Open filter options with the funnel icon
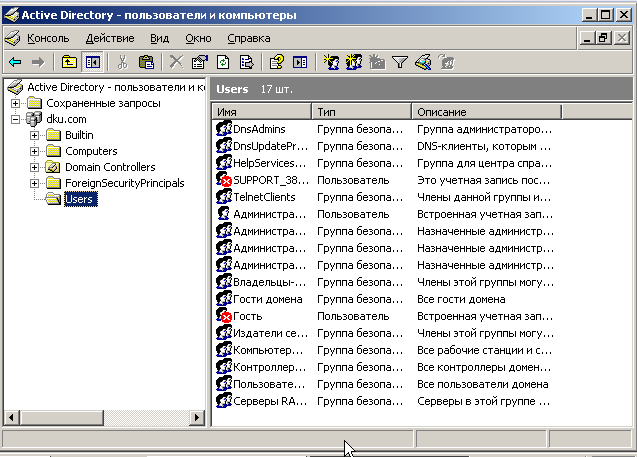The width and height of the screenshot is (637, 457). [400, 62]
